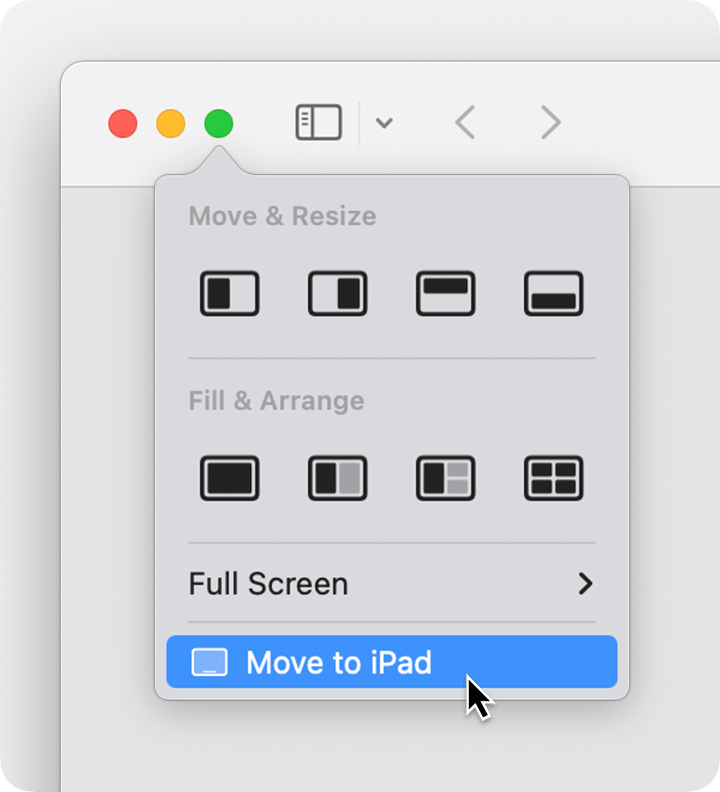Go back with left arrow
The width and height of the screenshot is (720, 792).
(465, 122)
